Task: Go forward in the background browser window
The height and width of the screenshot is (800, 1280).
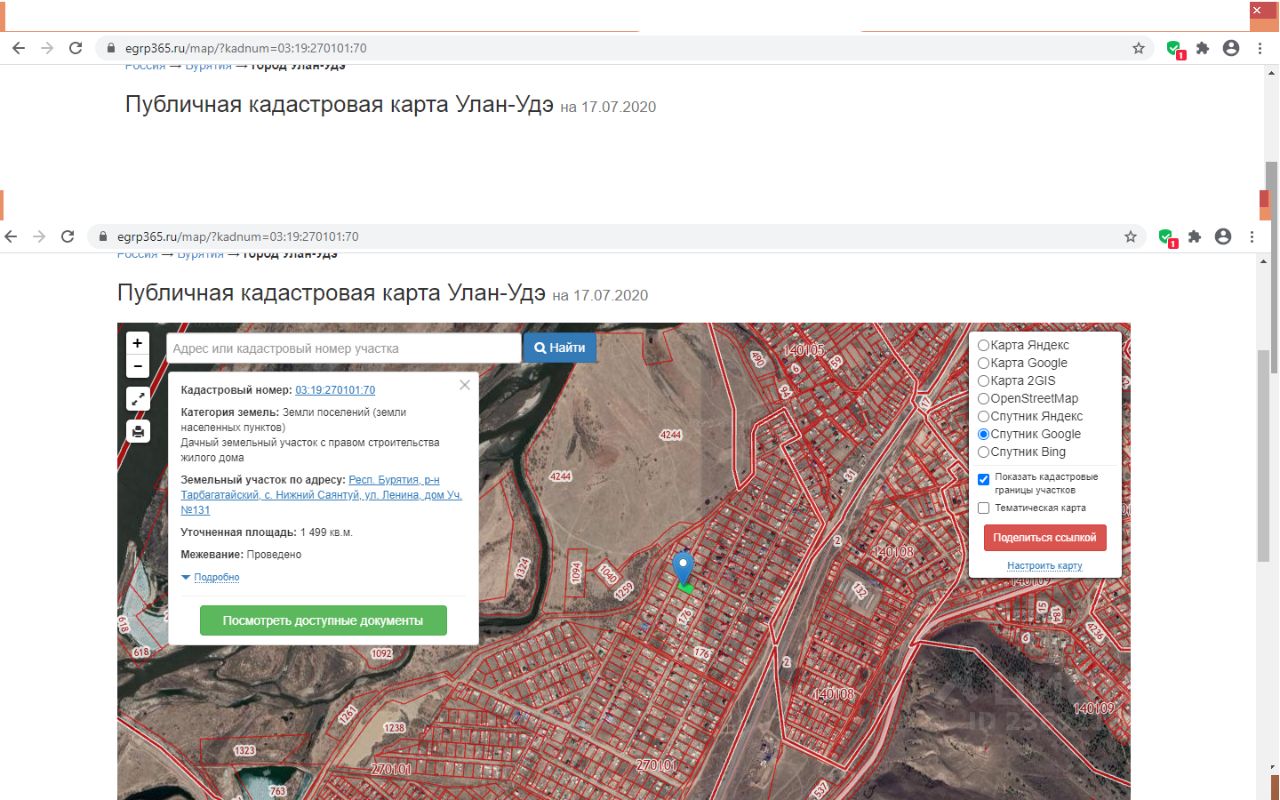Action: tap(47, 48)
